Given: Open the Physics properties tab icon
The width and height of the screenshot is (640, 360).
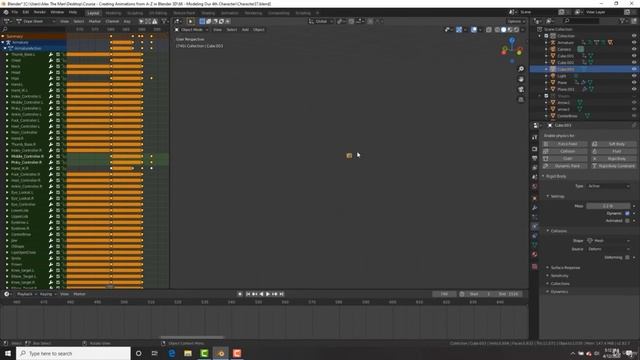Looking at the screenshot, I should click(x=535, y=226).
